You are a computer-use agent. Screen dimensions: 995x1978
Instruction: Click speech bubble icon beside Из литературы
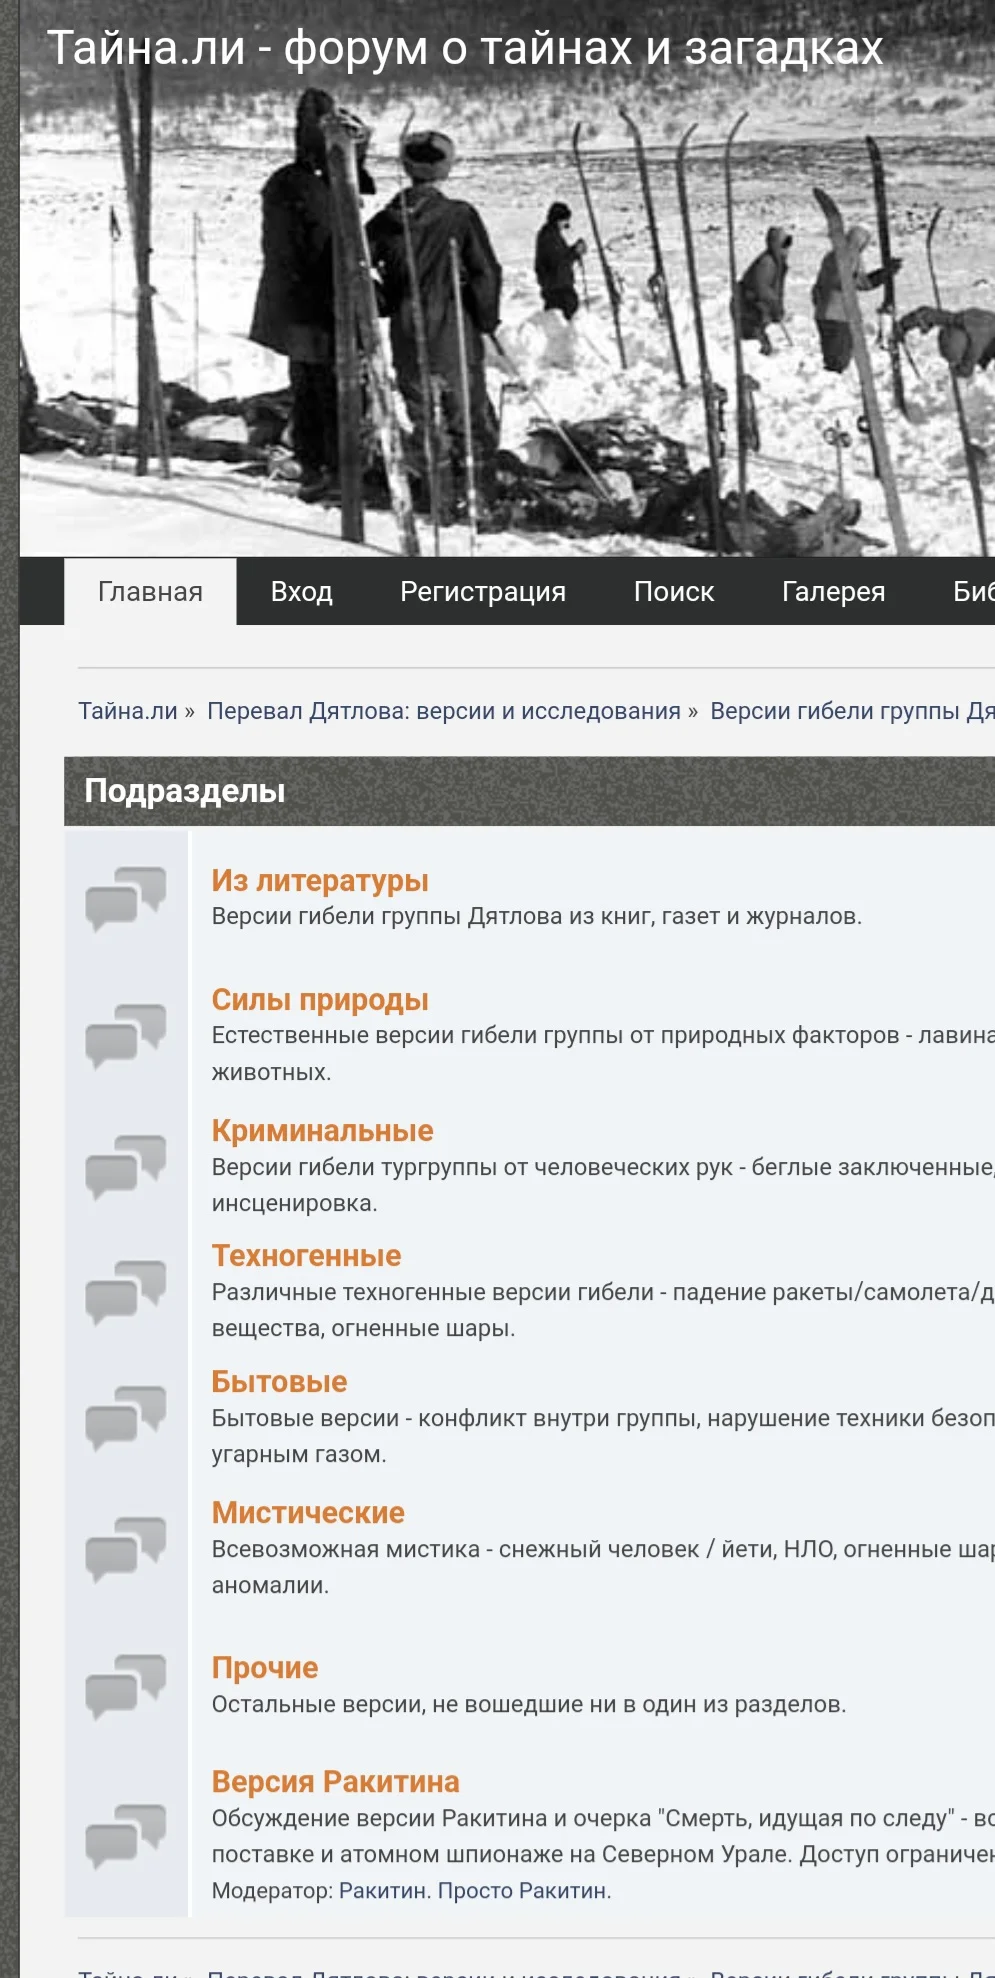click(126, 898)
